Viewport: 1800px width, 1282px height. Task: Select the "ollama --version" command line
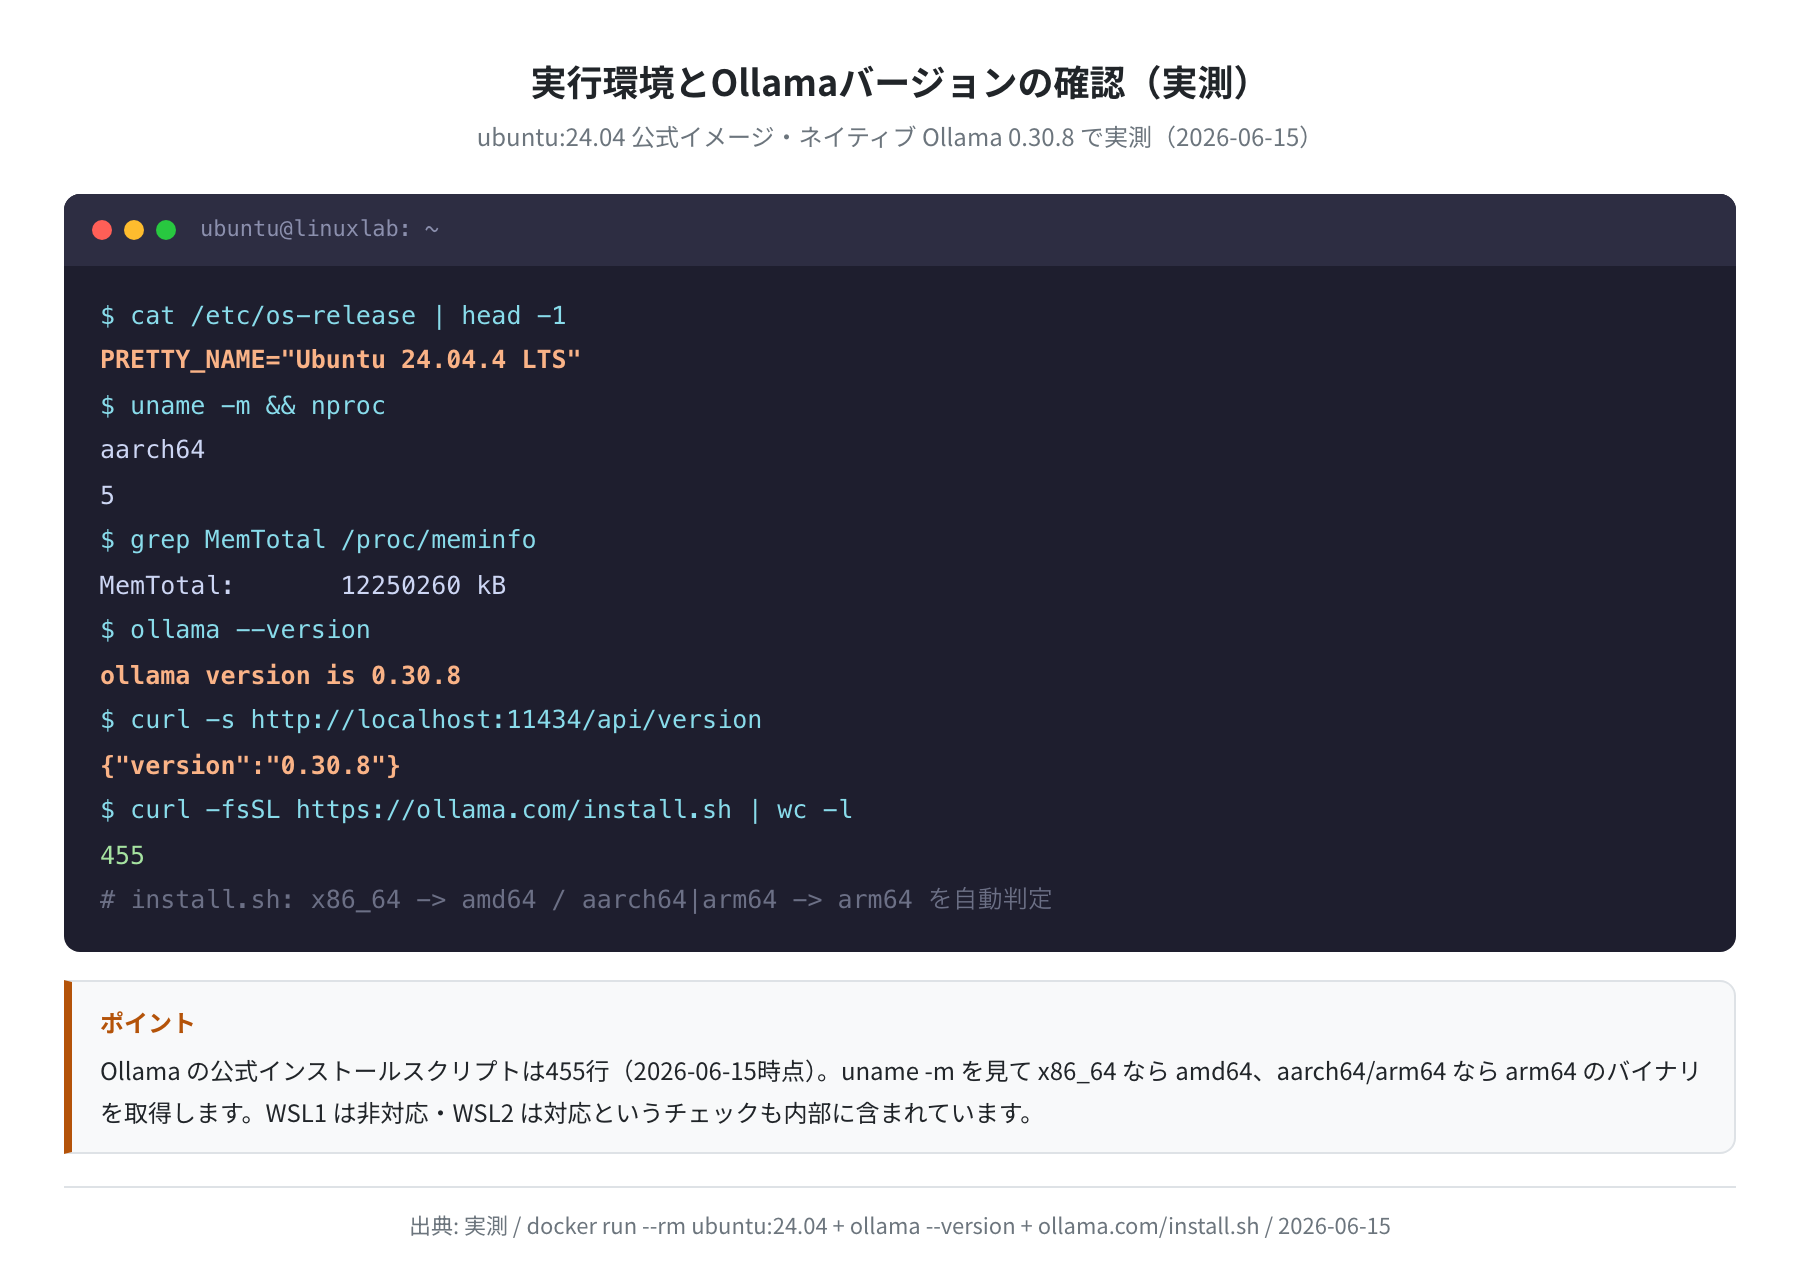[235, 630]
